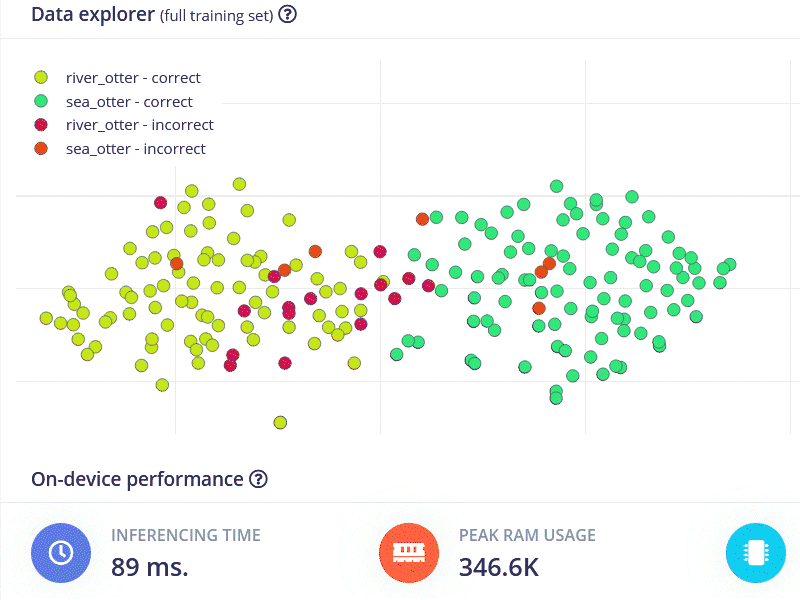The height and width of the screenshot is (600, 800).
Task: Click the yellow-green river_otter correct legend dot
Action: click(x=41, y=78)
